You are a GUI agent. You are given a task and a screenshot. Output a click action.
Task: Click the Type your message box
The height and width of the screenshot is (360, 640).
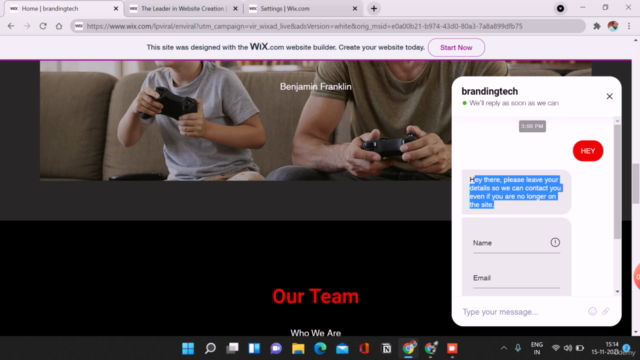(522, 312)
